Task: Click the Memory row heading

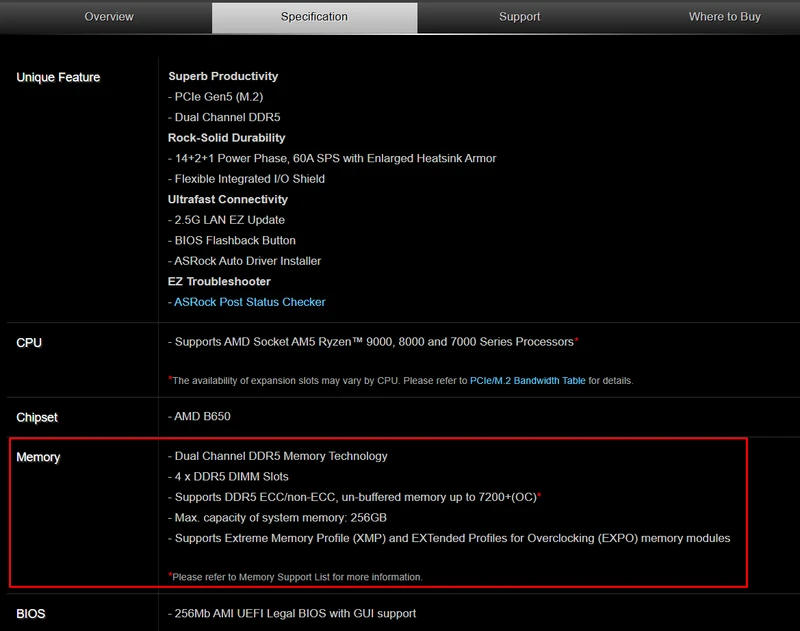Action: 38,457
